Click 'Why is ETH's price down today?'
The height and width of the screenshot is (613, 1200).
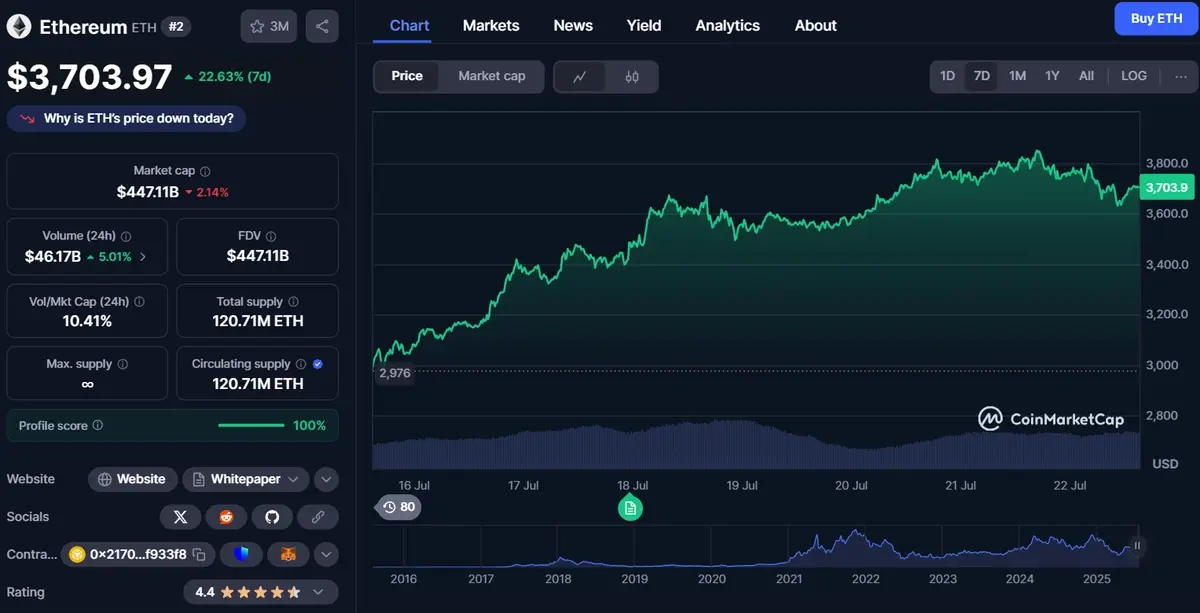click(126, 119)
